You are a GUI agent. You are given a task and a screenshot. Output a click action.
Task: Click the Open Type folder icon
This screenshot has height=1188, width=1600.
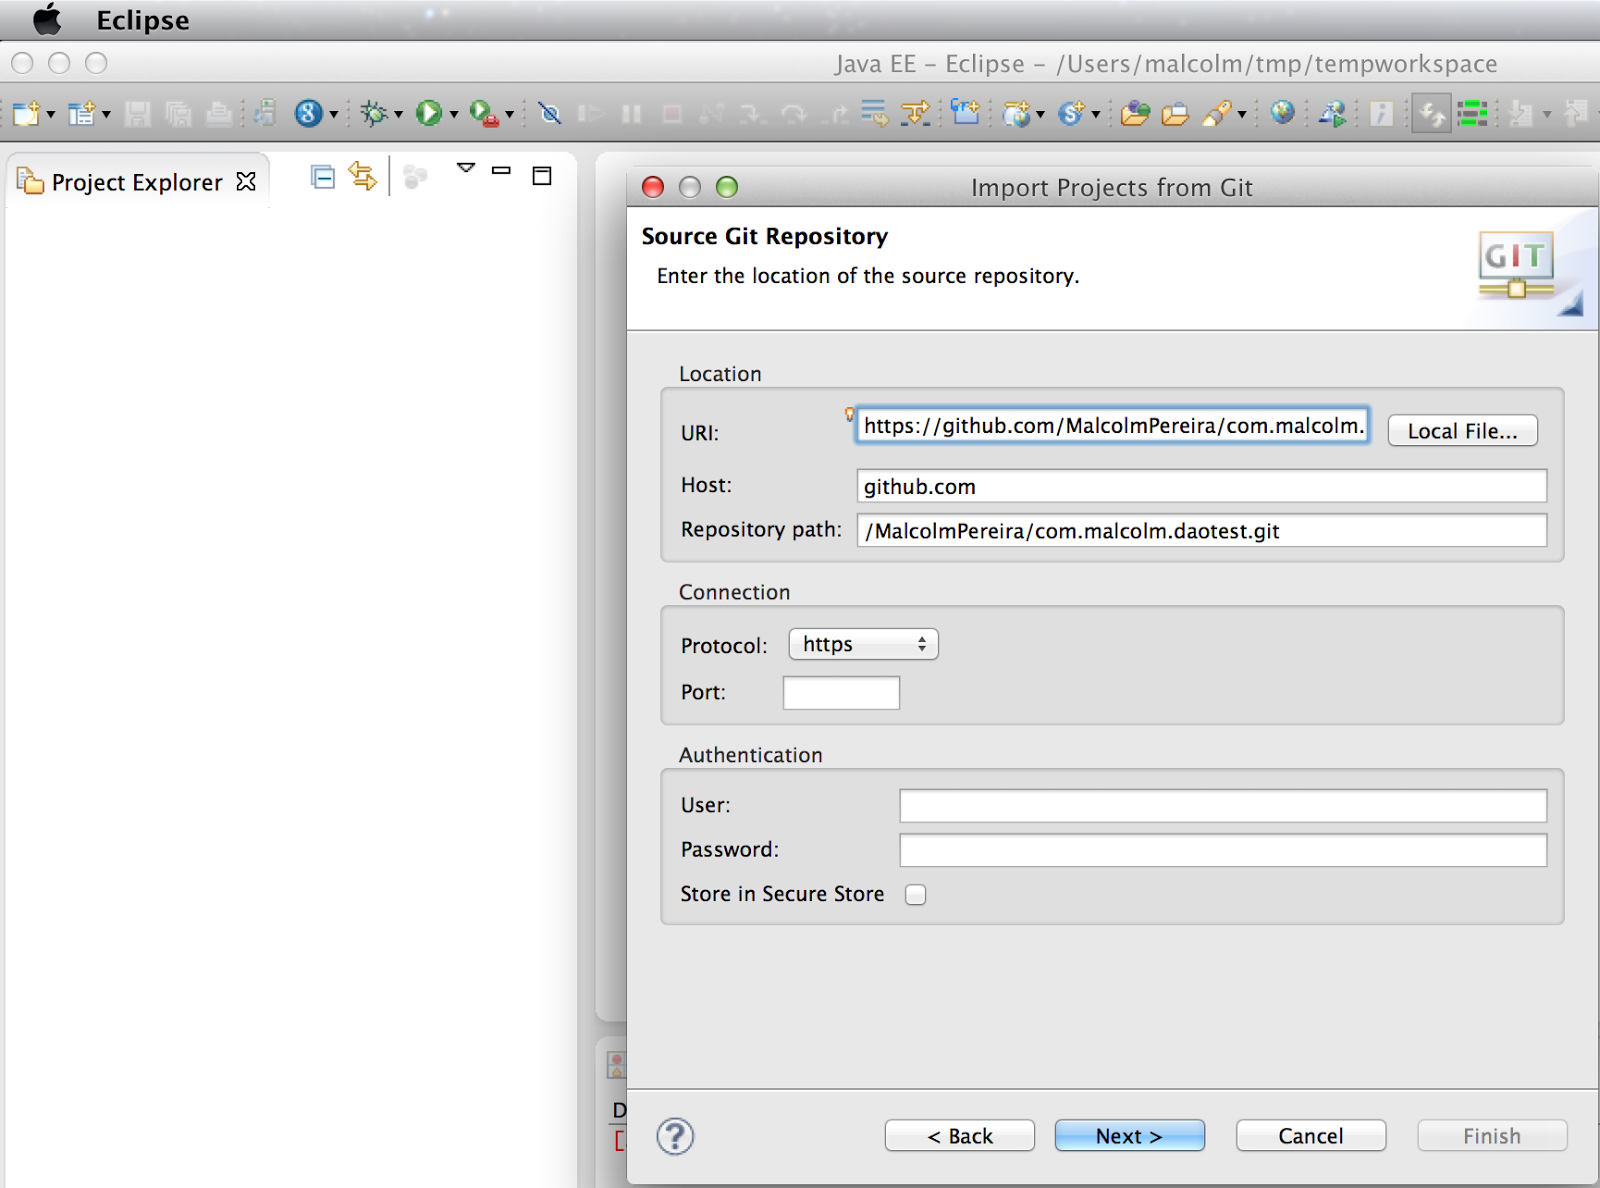click(1135, 113)
